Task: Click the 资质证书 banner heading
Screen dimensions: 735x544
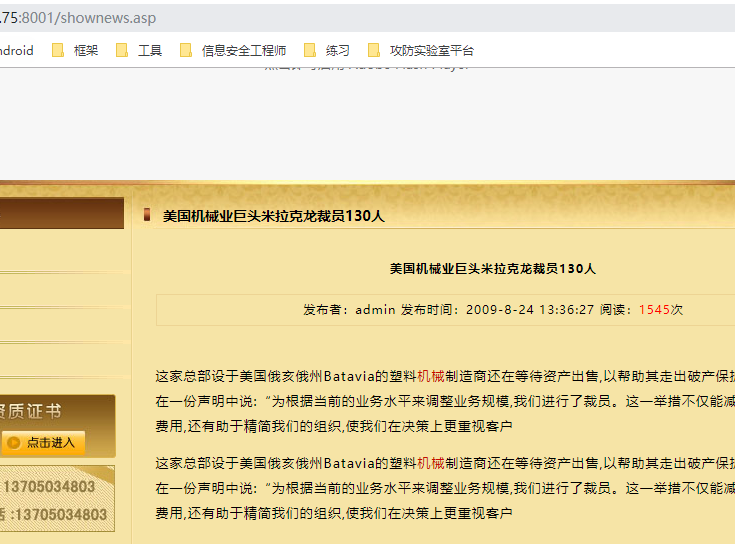Action: tap(30, 411)
